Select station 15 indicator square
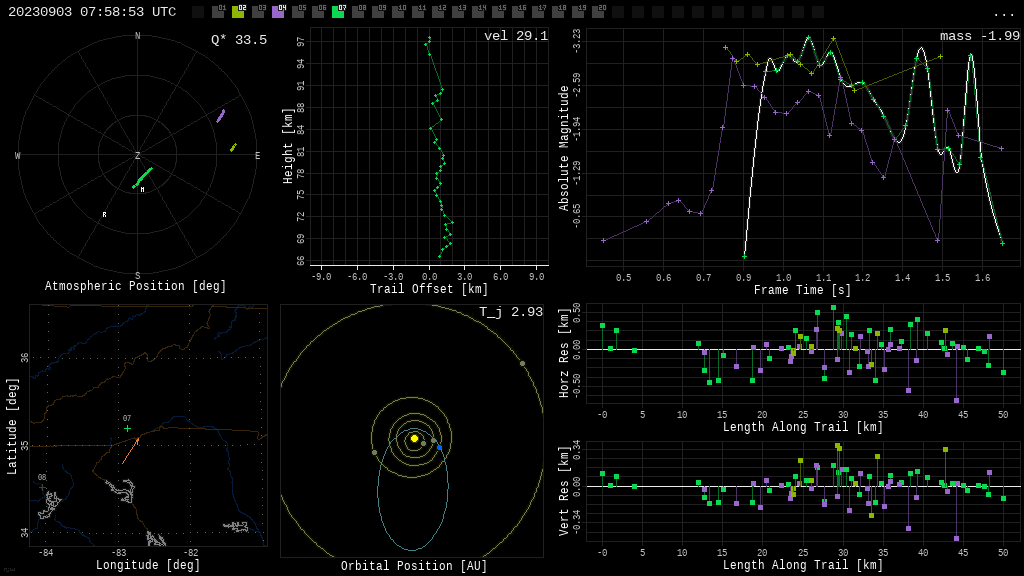Viewport: 1024px width, 576px height. (498, 11)
